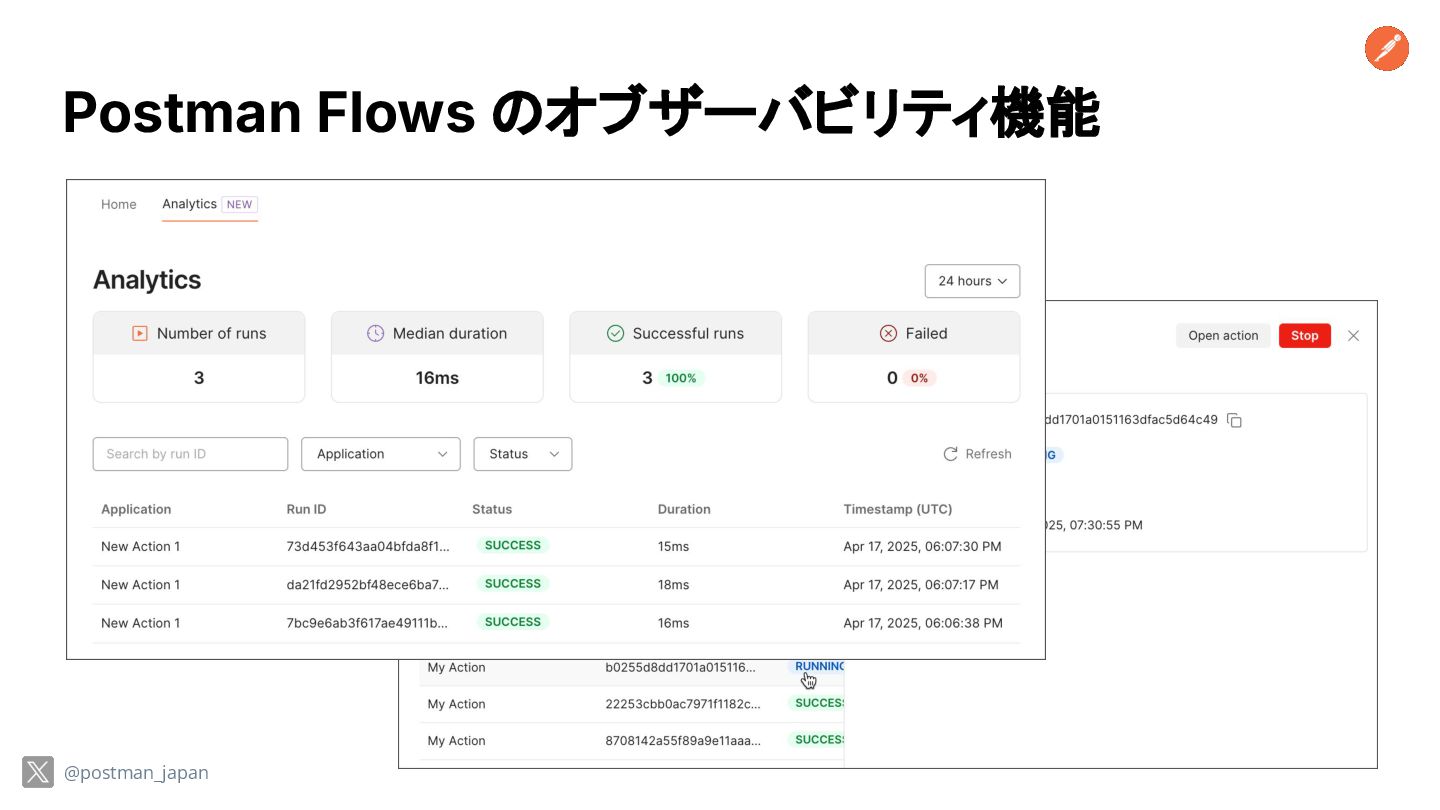Click timestamp Apr 17, 2025, 06:07:17 PM

921,584
